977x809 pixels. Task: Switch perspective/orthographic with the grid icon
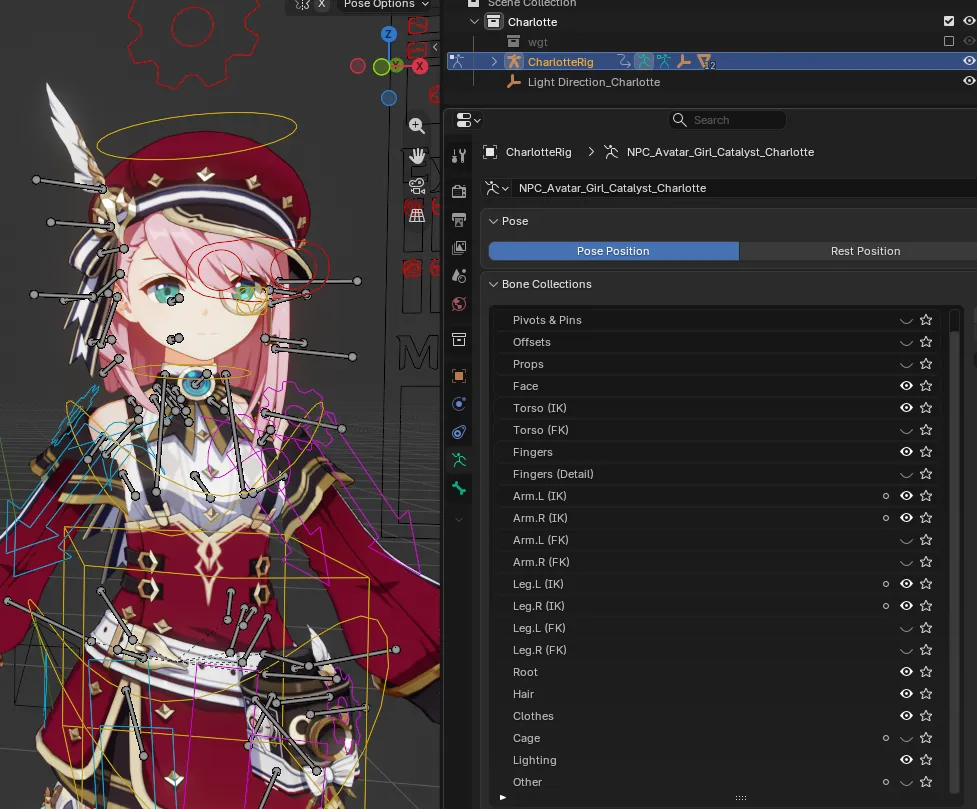[417, 216]
